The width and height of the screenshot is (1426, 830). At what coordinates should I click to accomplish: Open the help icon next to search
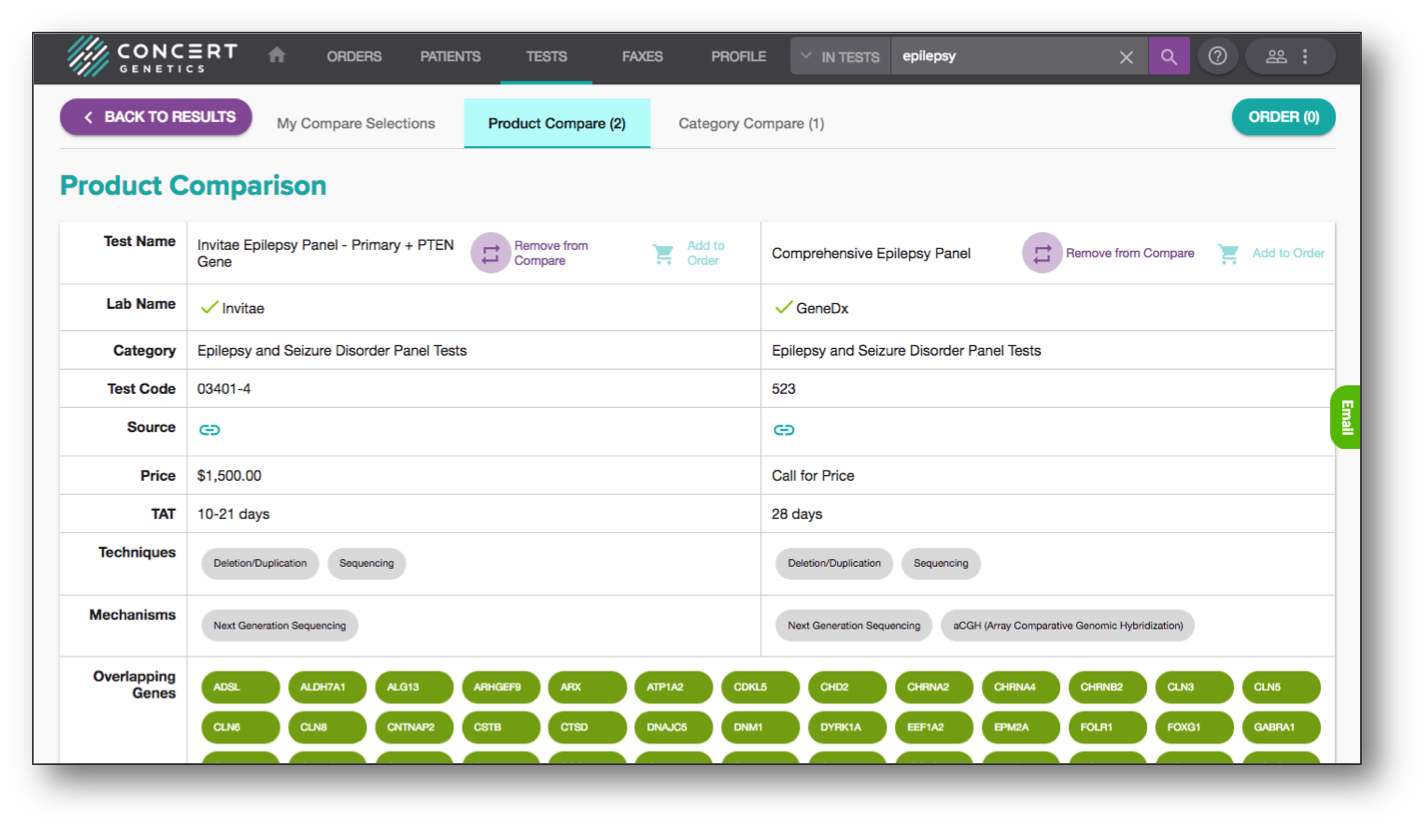(x=1217, y=56)
